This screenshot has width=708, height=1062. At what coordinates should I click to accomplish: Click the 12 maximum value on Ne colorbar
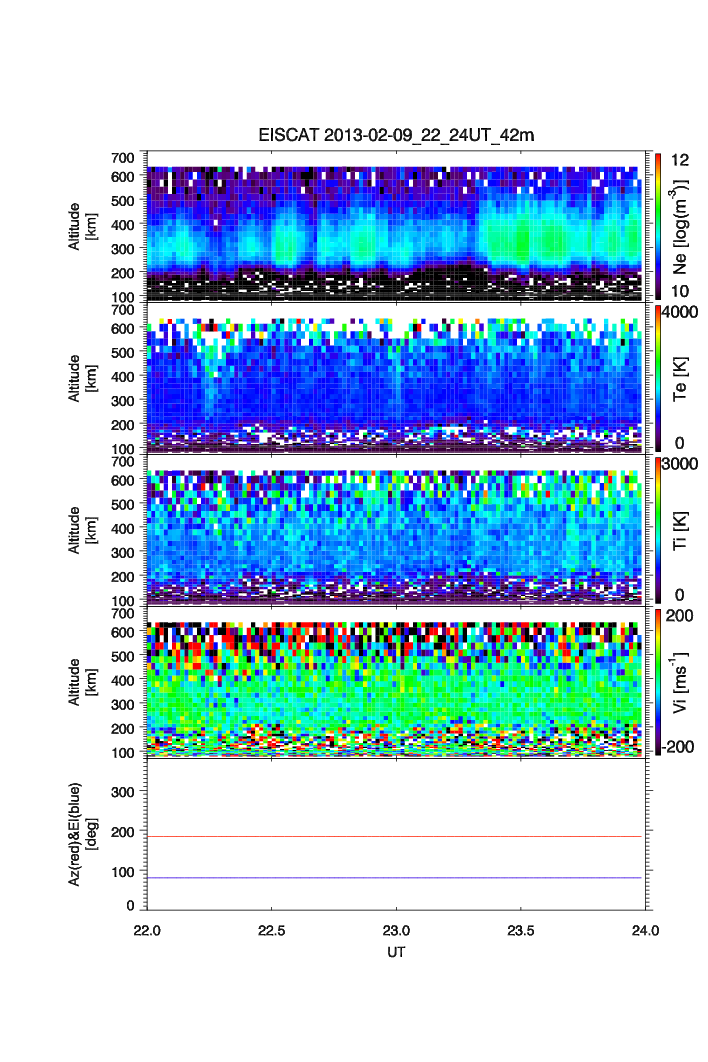point(680,160)
